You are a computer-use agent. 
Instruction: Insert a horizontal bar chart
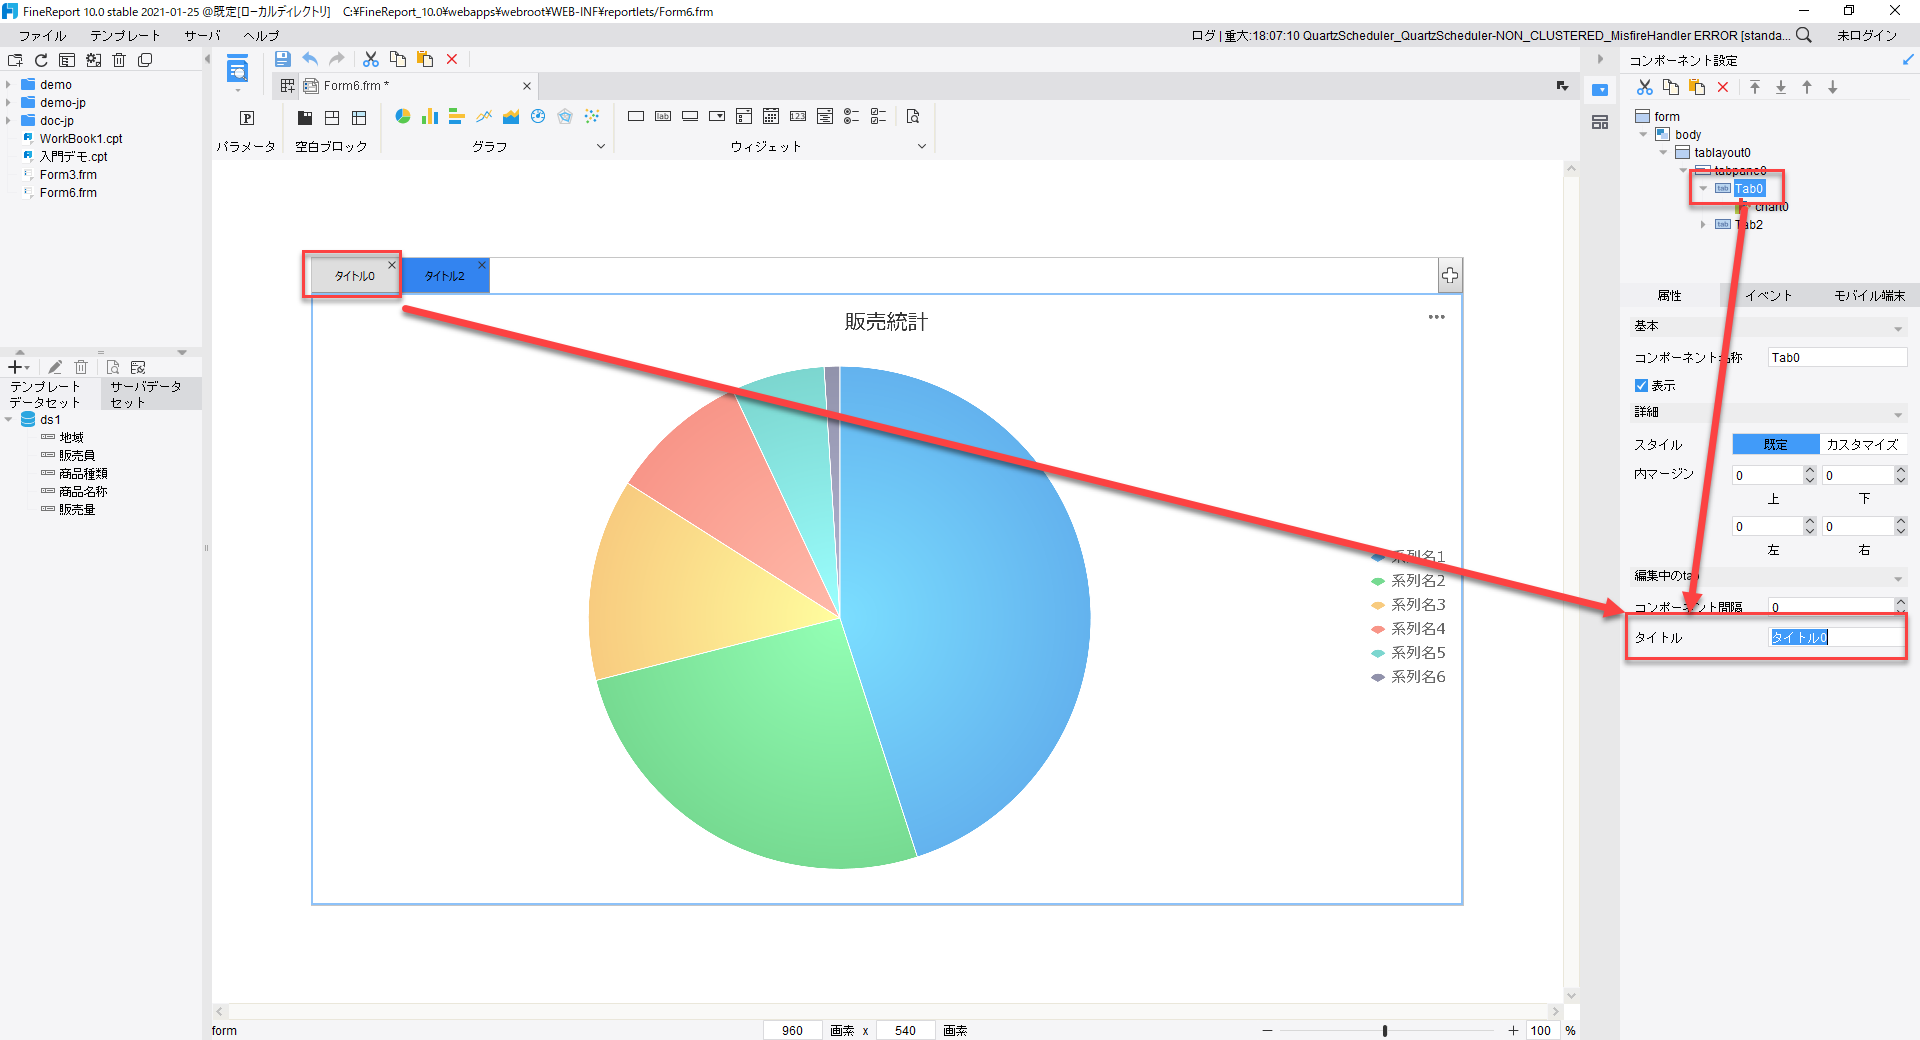click(x=457, y=117)
